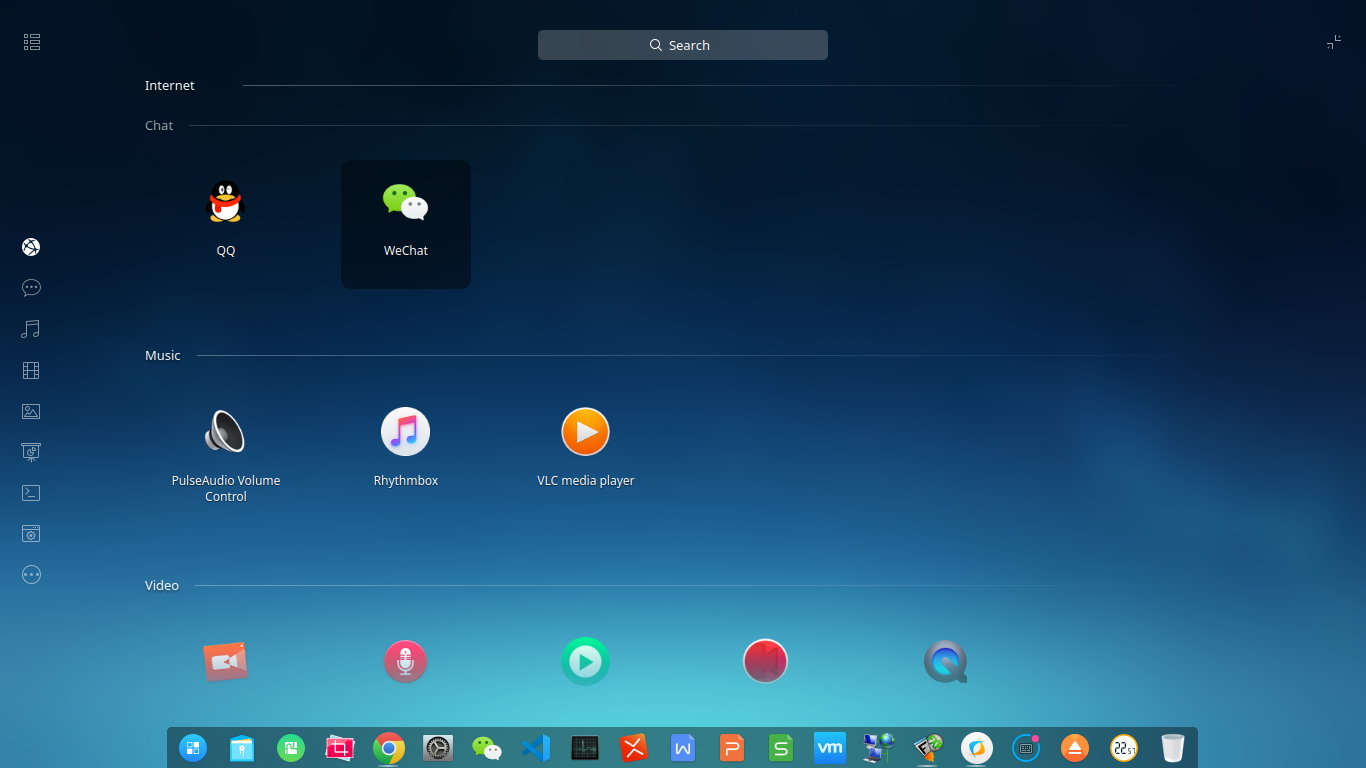This screenshot has width=1366, height=768.
Task: Open WPS Writer from the dock
Action: coord(683,747)
